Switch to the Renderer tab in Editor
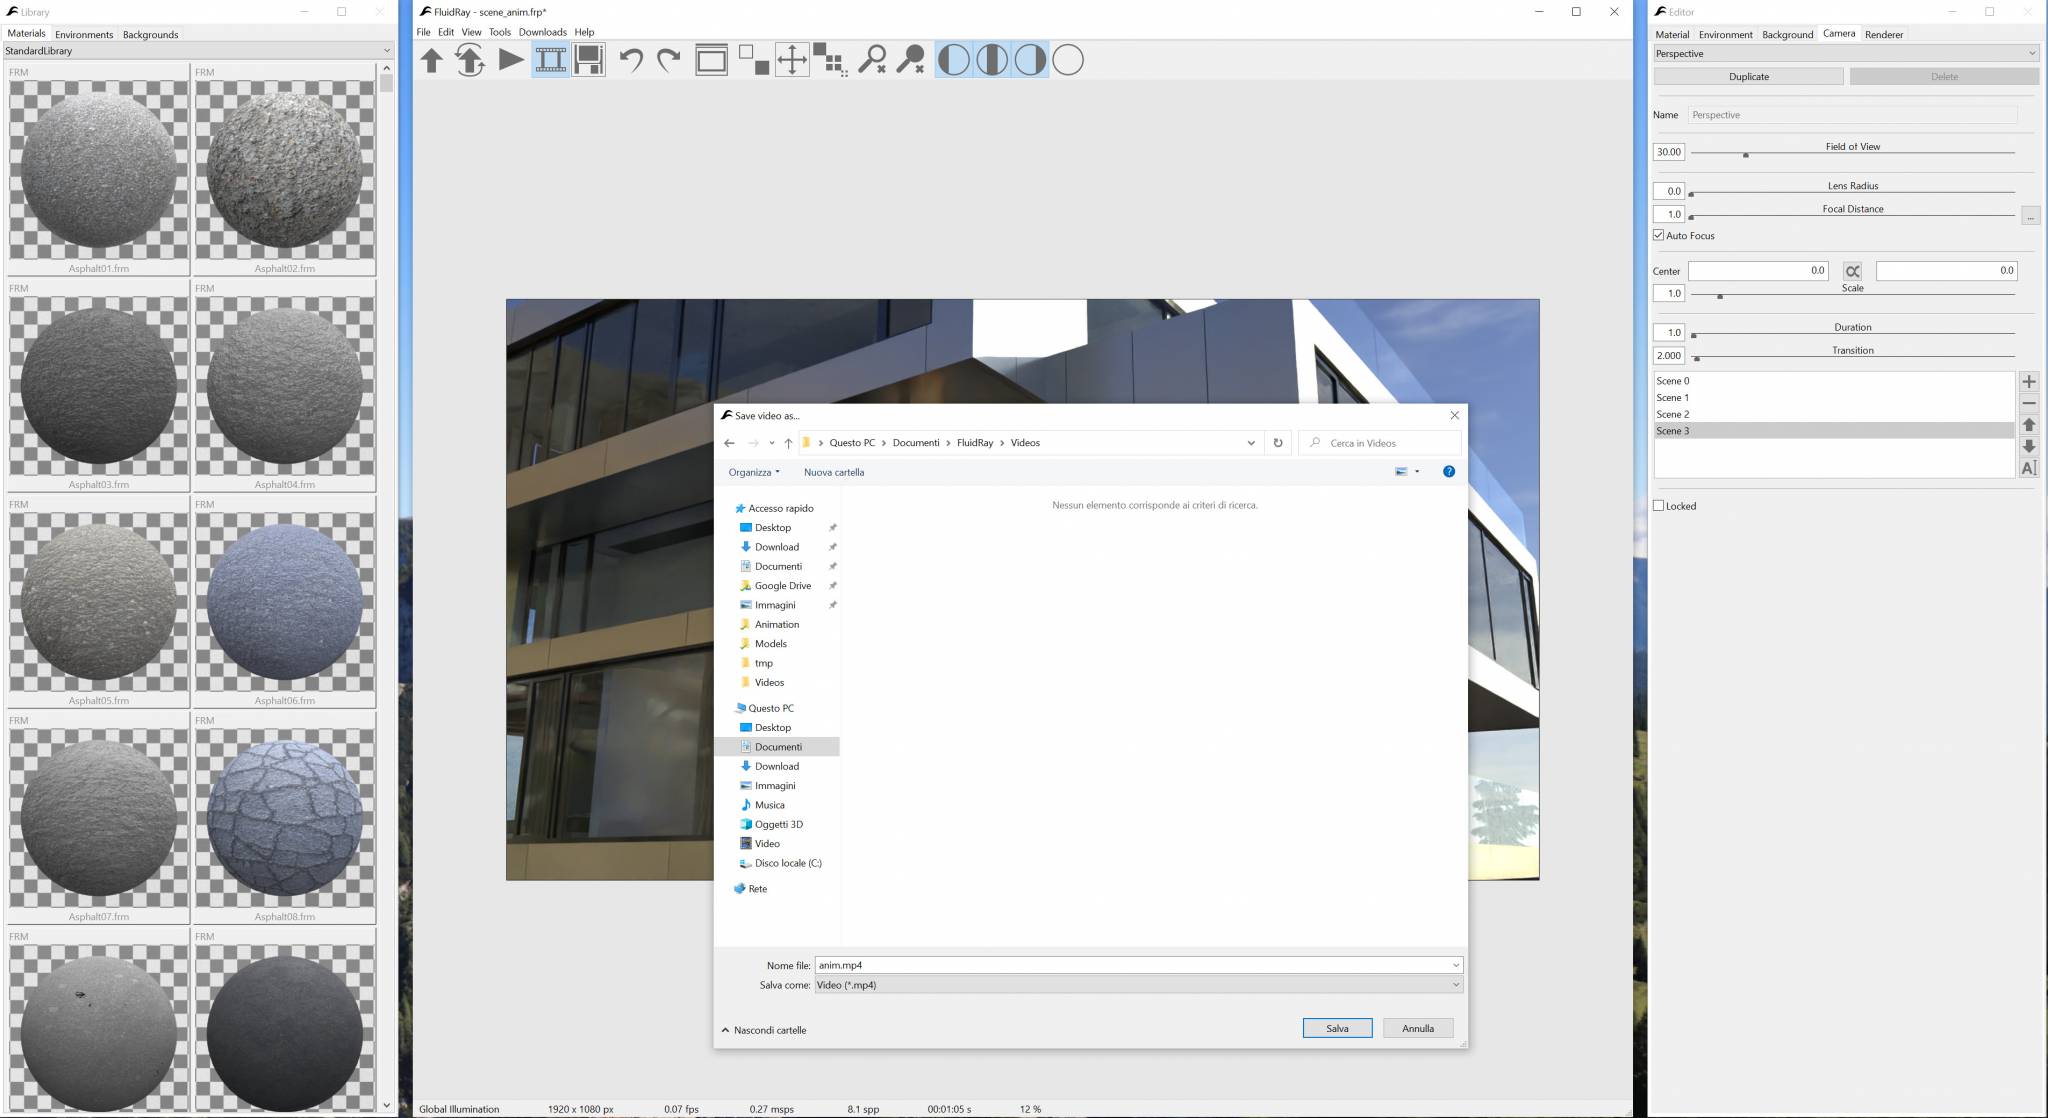2048x1118 pixels. 1885,33
